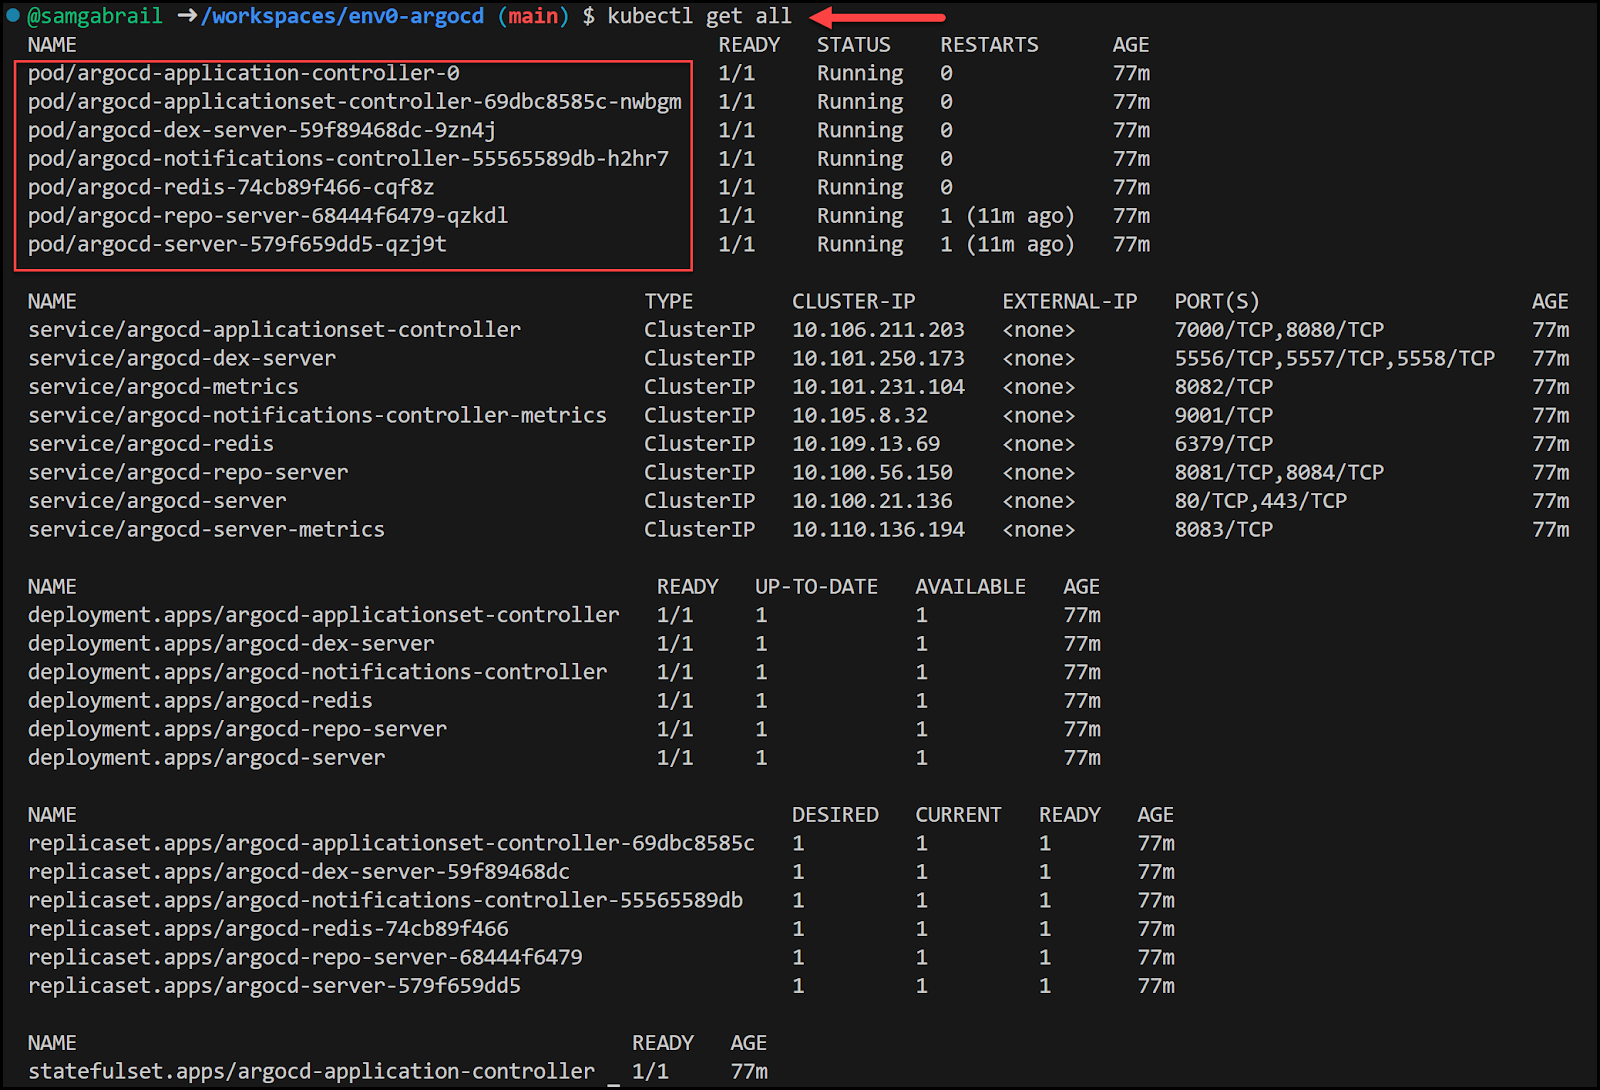Click port 8083/TCP
This screenshot has width=1600, height=1090.
pyautogui.click(x=1224, y=529)
